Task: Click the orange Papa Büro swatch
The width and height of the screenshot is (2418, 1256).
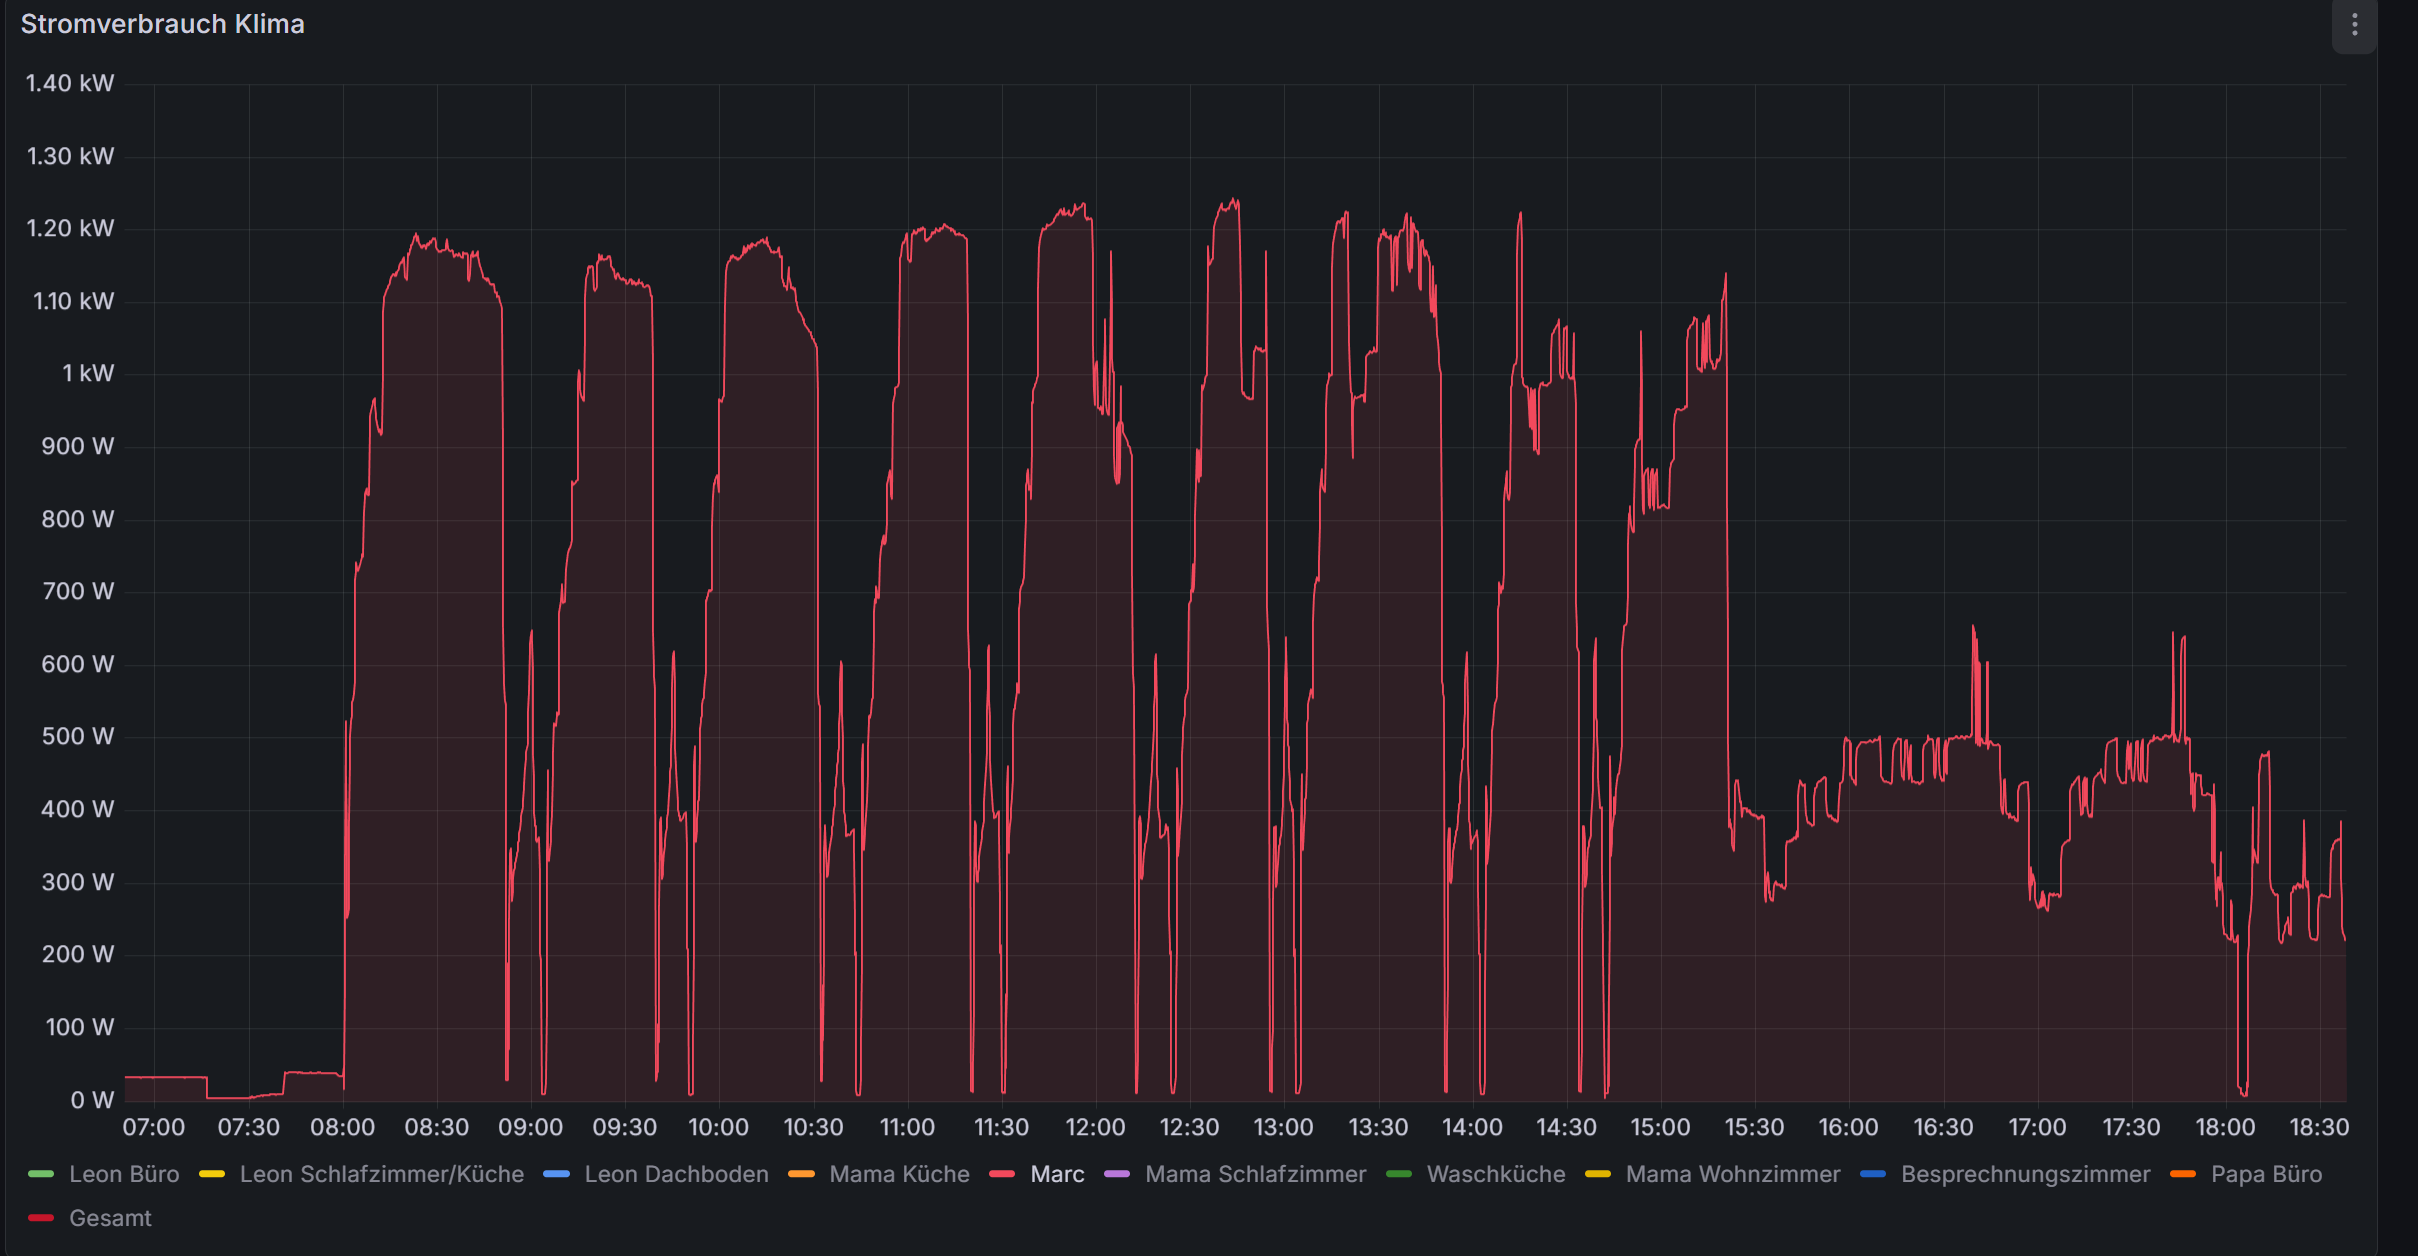Action: click(2183, 1174)
